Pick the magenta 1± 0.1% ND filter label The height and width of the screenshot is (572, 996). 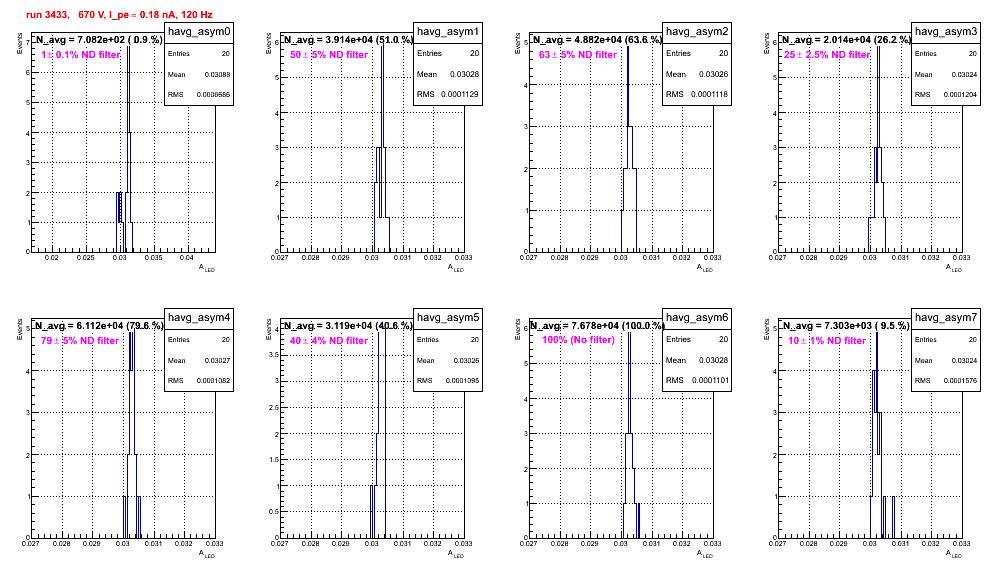81,55
